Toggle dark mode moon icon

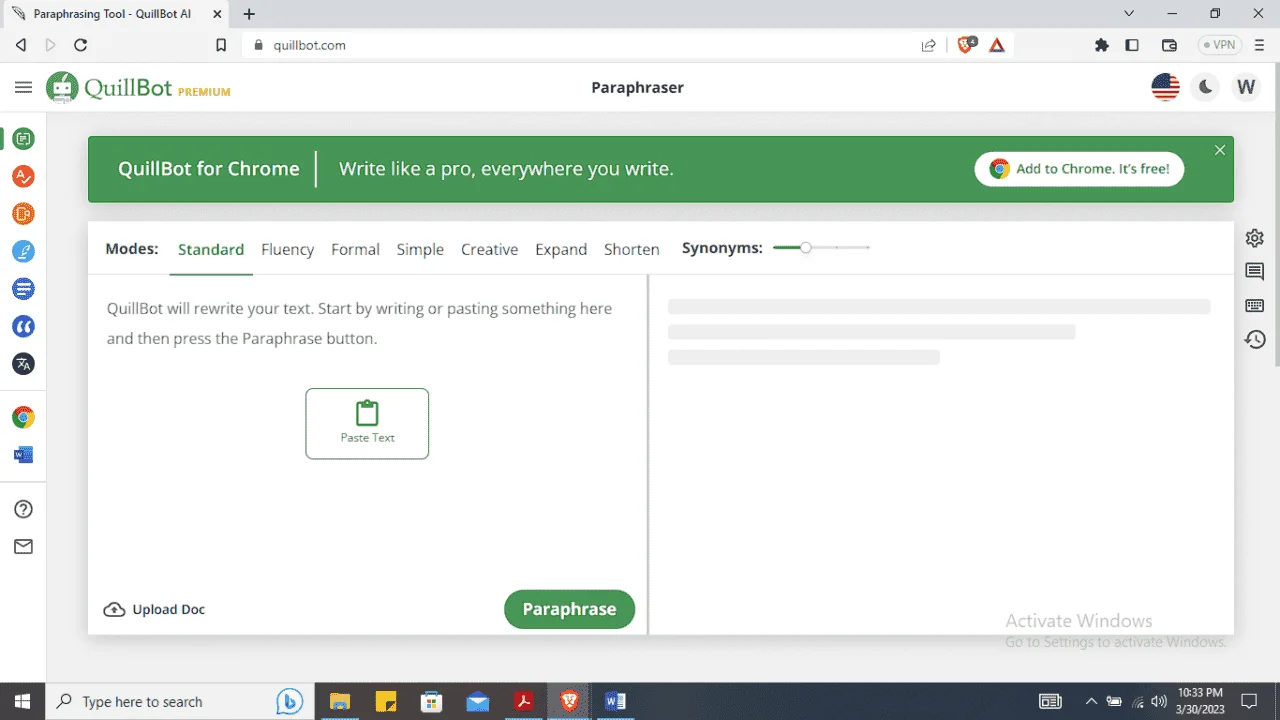(x=1206, y=87)
